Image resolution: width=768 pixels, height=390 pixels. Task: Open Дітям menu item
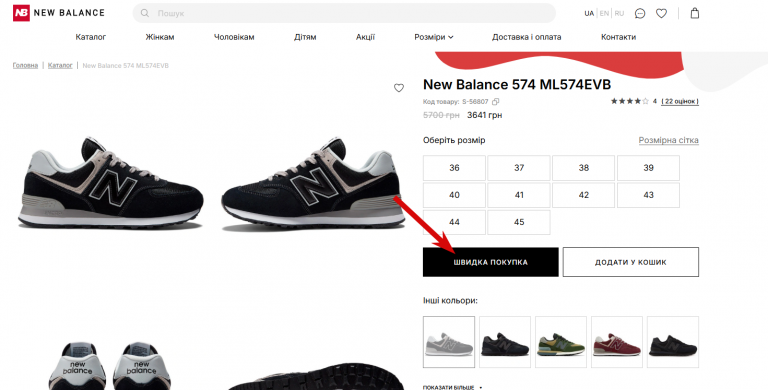coord(305,37)
